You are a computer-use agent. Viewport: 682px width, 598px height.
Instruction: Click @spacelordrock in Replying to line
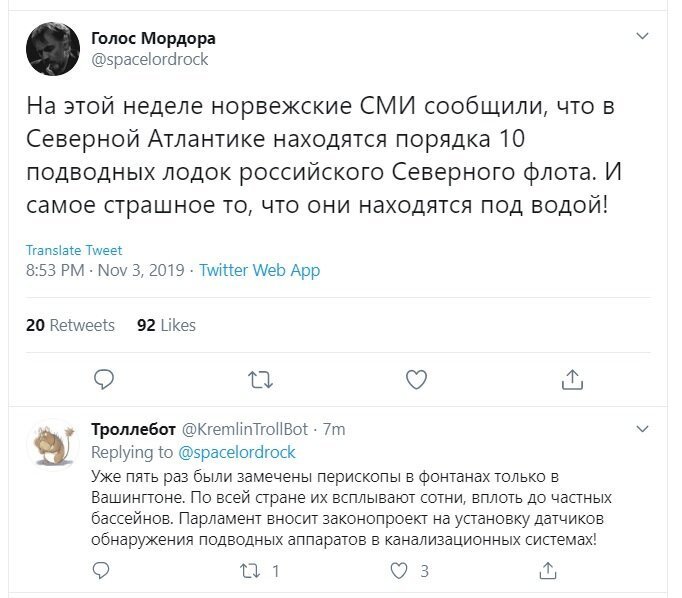pos(237,452)
